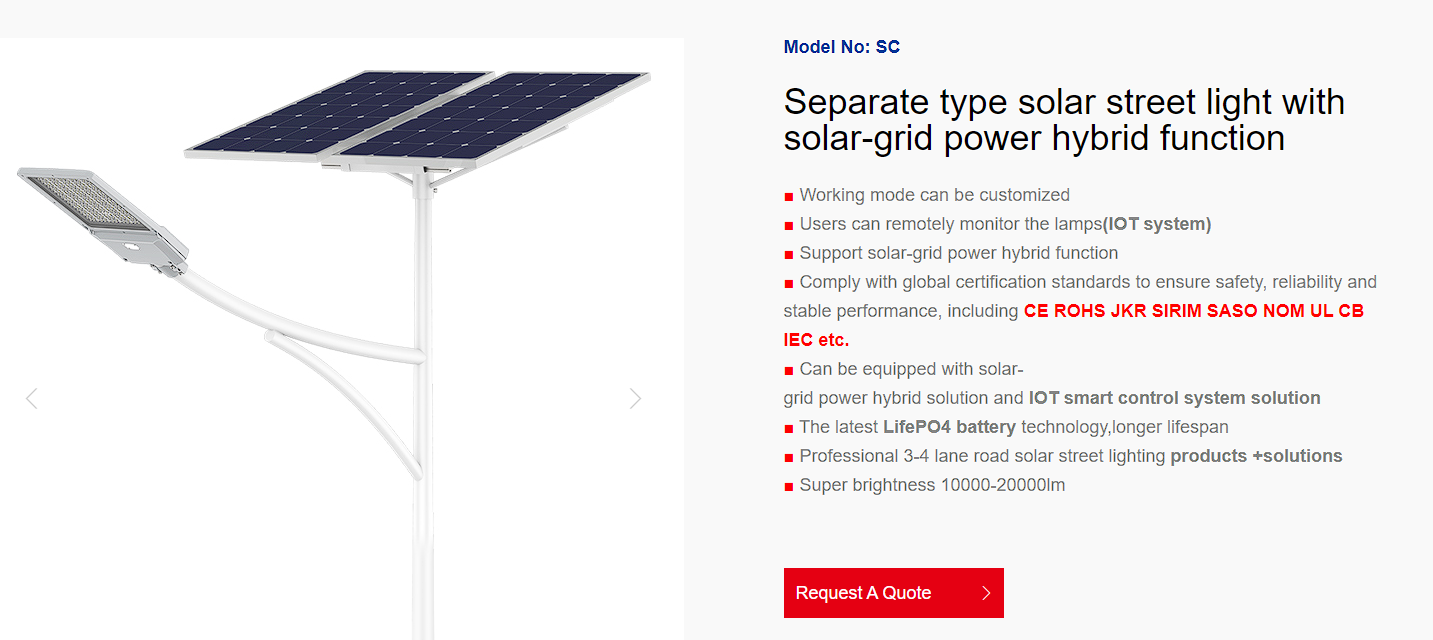Click red bullet beside 'Working mode' line
This screenshot has height=640, width=1433.
point(789,196)
